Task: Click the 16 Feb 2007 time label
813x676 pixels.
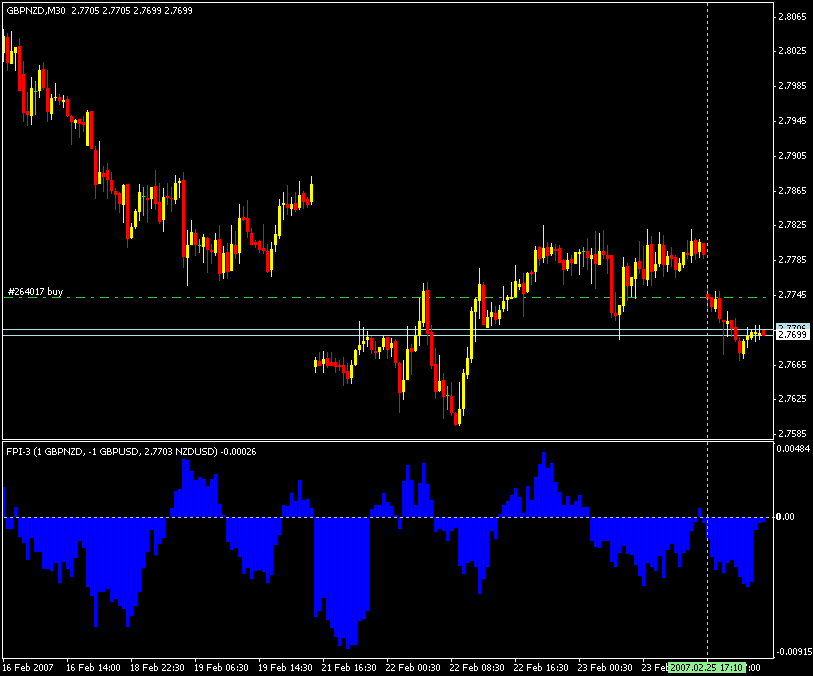Action: click(x=28, y=667)
